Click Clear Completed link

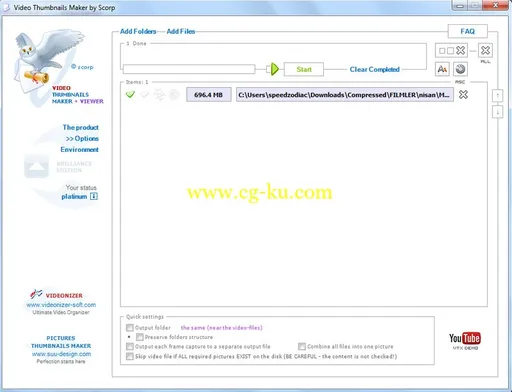point(374,69)
